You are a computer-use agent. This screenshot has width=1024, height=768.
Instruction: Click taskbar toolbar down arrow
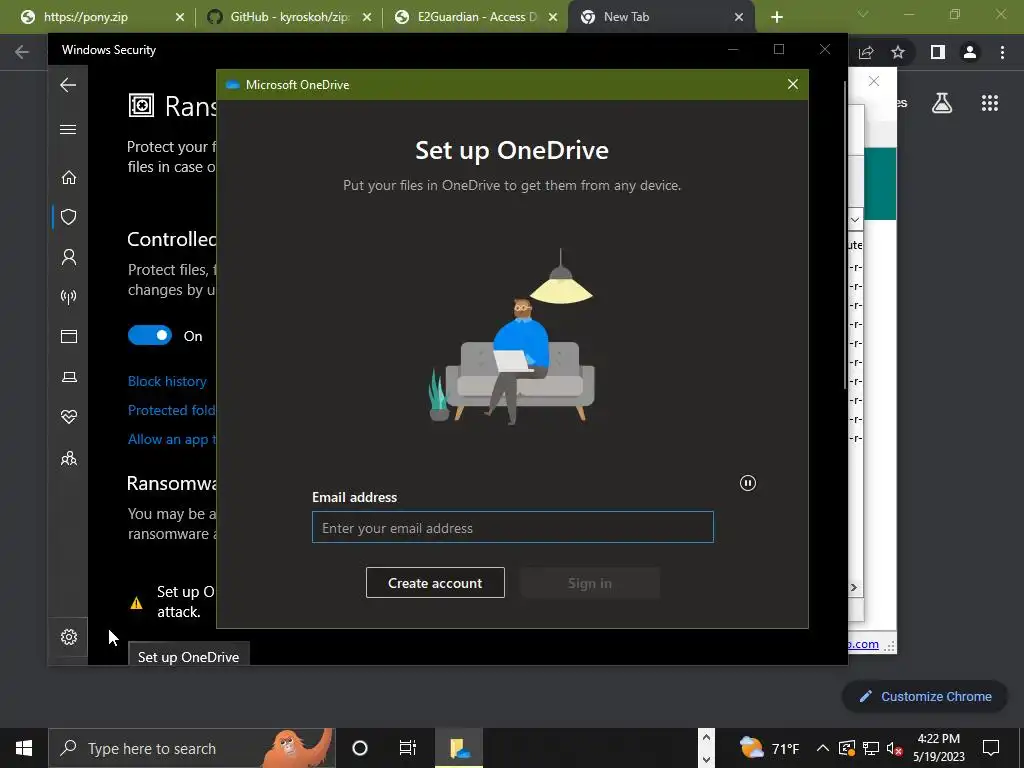(706, 760)
